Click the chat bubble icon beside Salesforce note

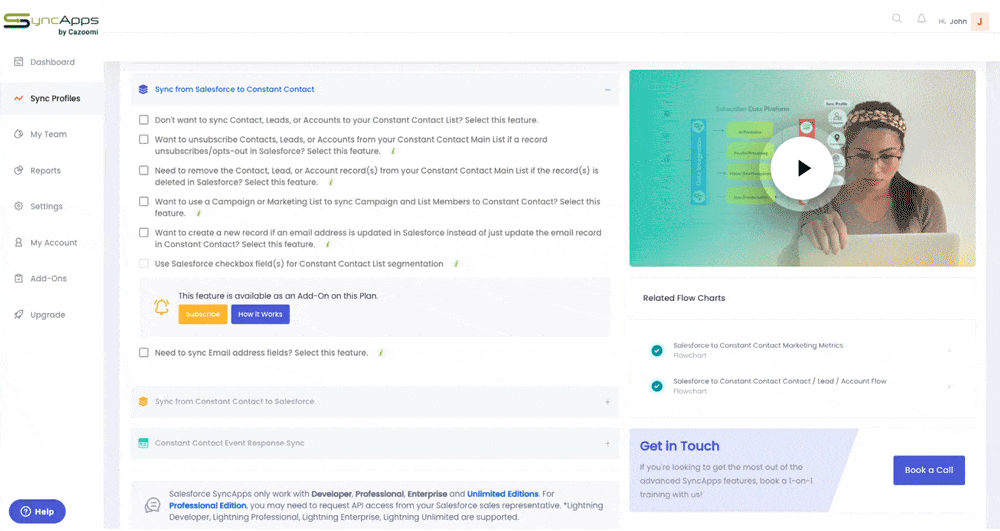(152, 506)
